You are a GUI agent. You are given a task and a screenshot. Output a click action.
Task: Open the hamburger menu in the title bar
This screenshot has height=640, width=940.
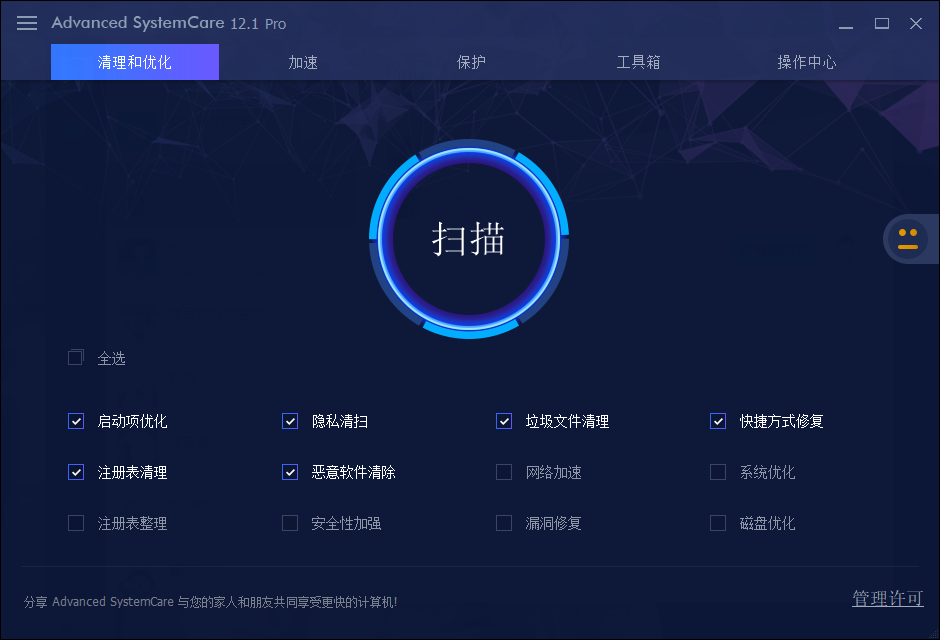click(26, 23)
